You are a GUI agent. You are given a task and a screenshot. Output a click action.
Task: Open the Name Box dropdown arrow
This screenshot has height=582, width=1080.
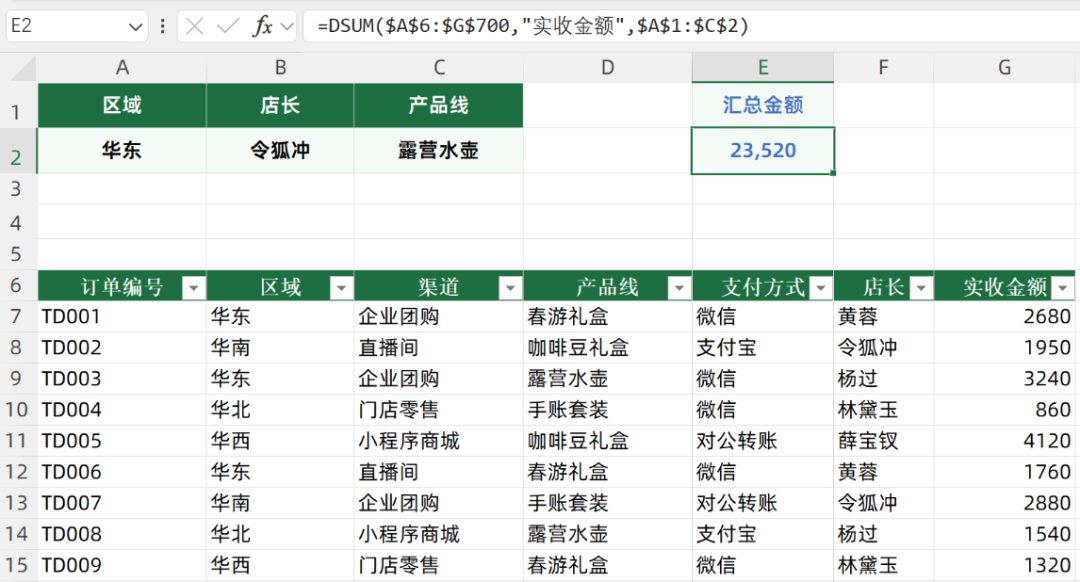pos(135,28)
